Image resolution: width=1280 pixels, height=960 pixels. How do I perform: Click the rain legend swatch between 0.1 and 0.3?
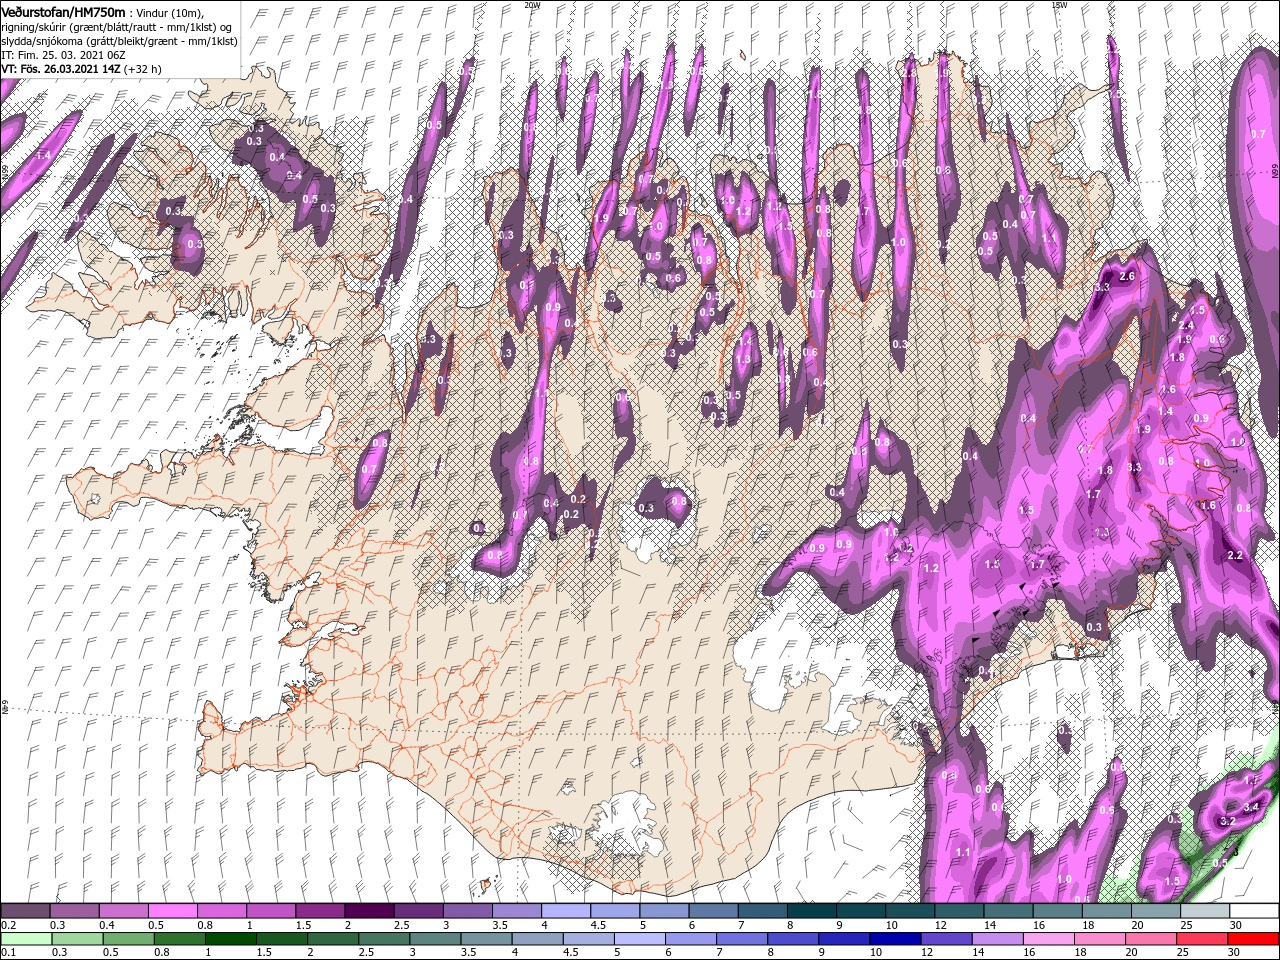pyautogui.click(x=25, y=940)
